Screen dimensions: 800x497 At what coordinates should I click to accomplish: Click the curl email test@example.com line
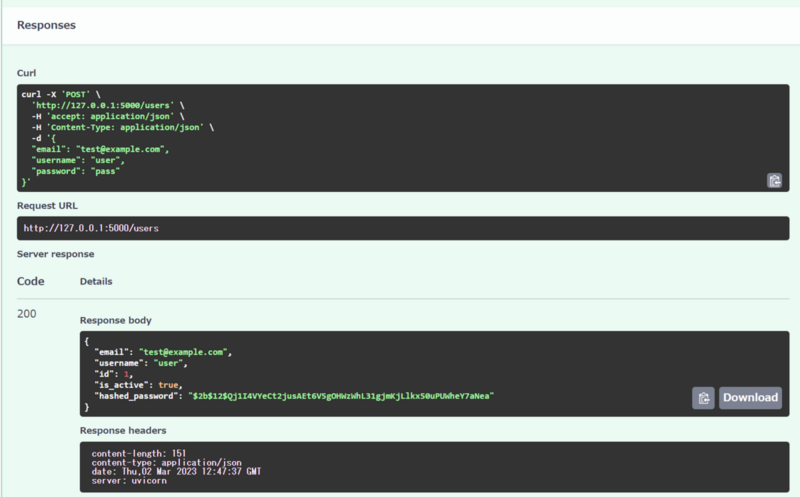(x=101, y=149)
